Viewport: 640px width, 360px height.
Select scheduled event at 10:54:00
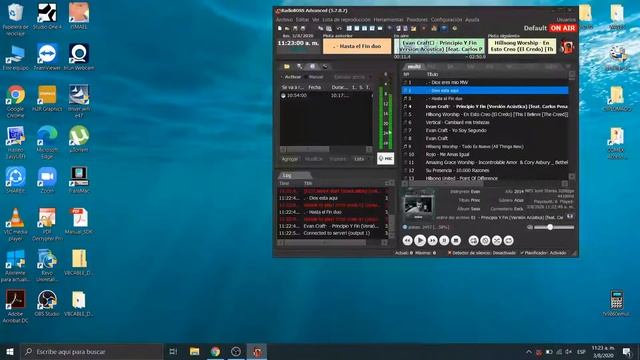point(326,95)
